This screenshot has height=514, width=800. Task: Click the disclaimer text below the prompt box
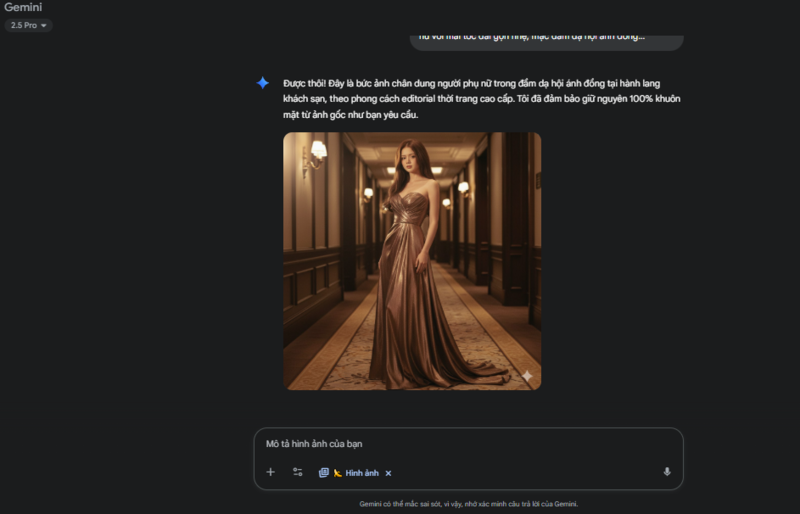pos(468,504)
